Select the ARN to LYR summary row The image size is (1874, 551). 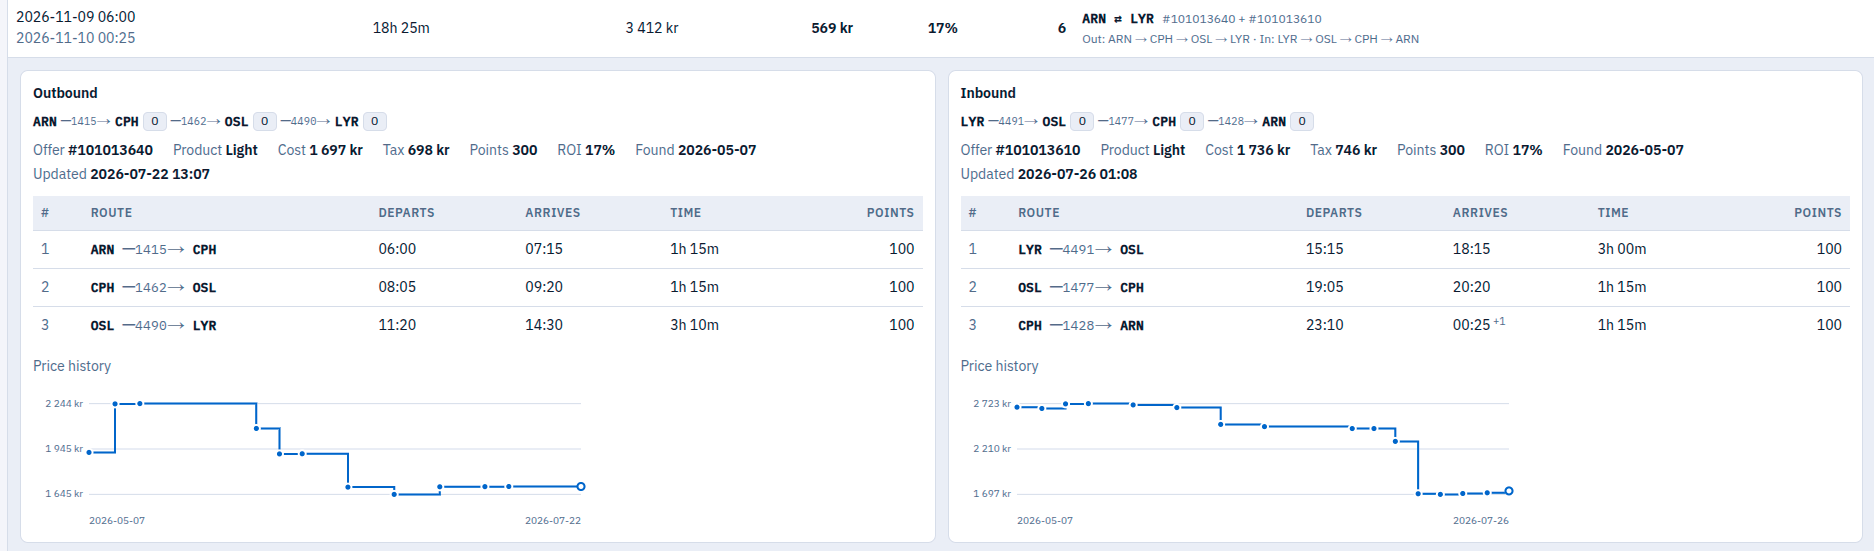[x=937, y=28]
